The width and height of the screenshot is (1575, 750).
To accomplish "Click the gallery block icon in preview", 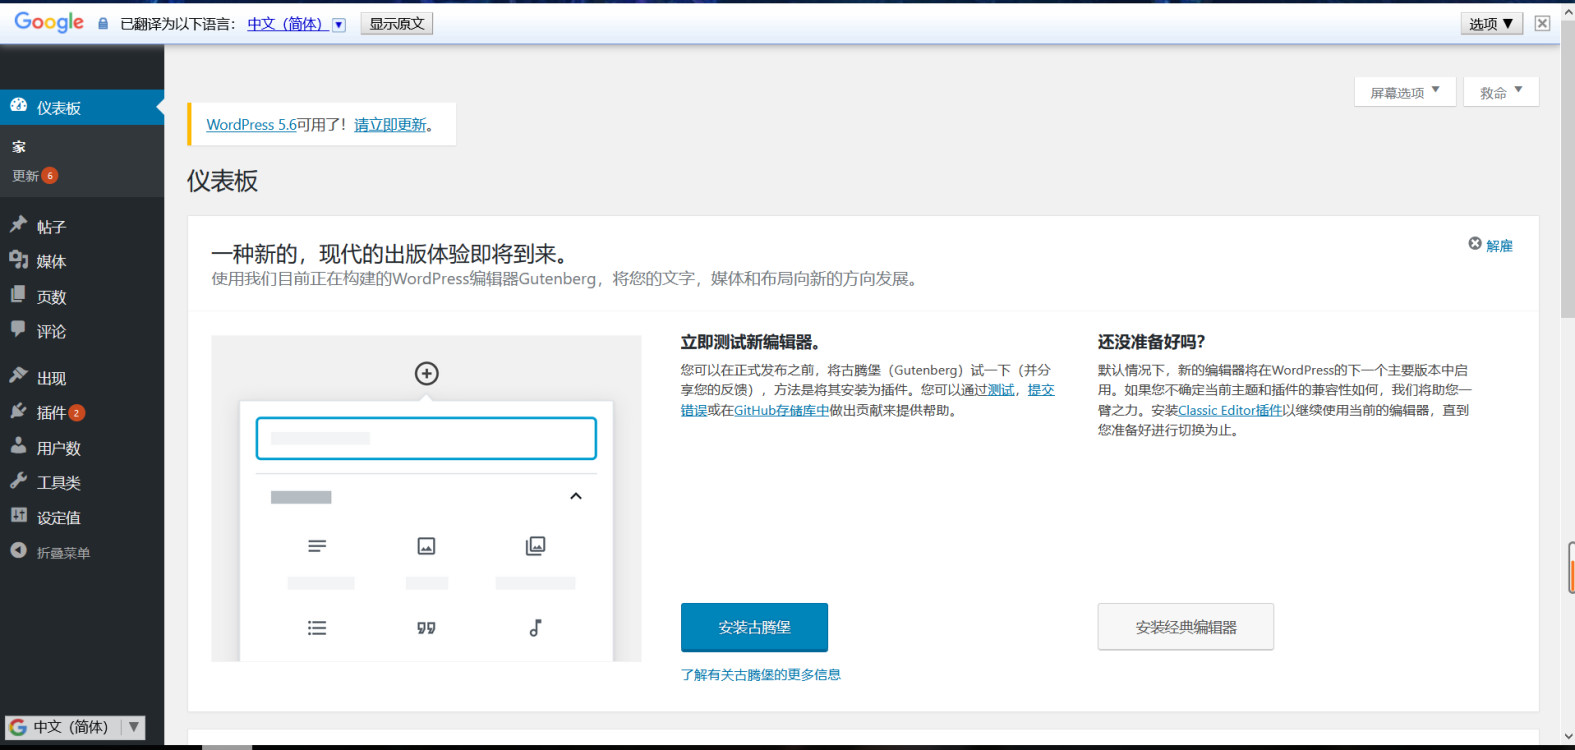I will [x=536, y=546].
